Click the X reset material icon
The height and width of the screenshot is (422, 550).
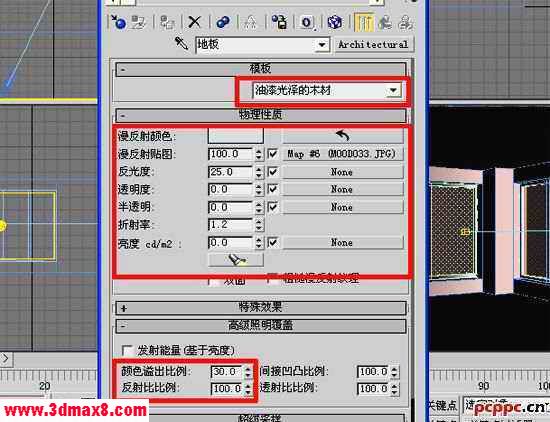194,22
